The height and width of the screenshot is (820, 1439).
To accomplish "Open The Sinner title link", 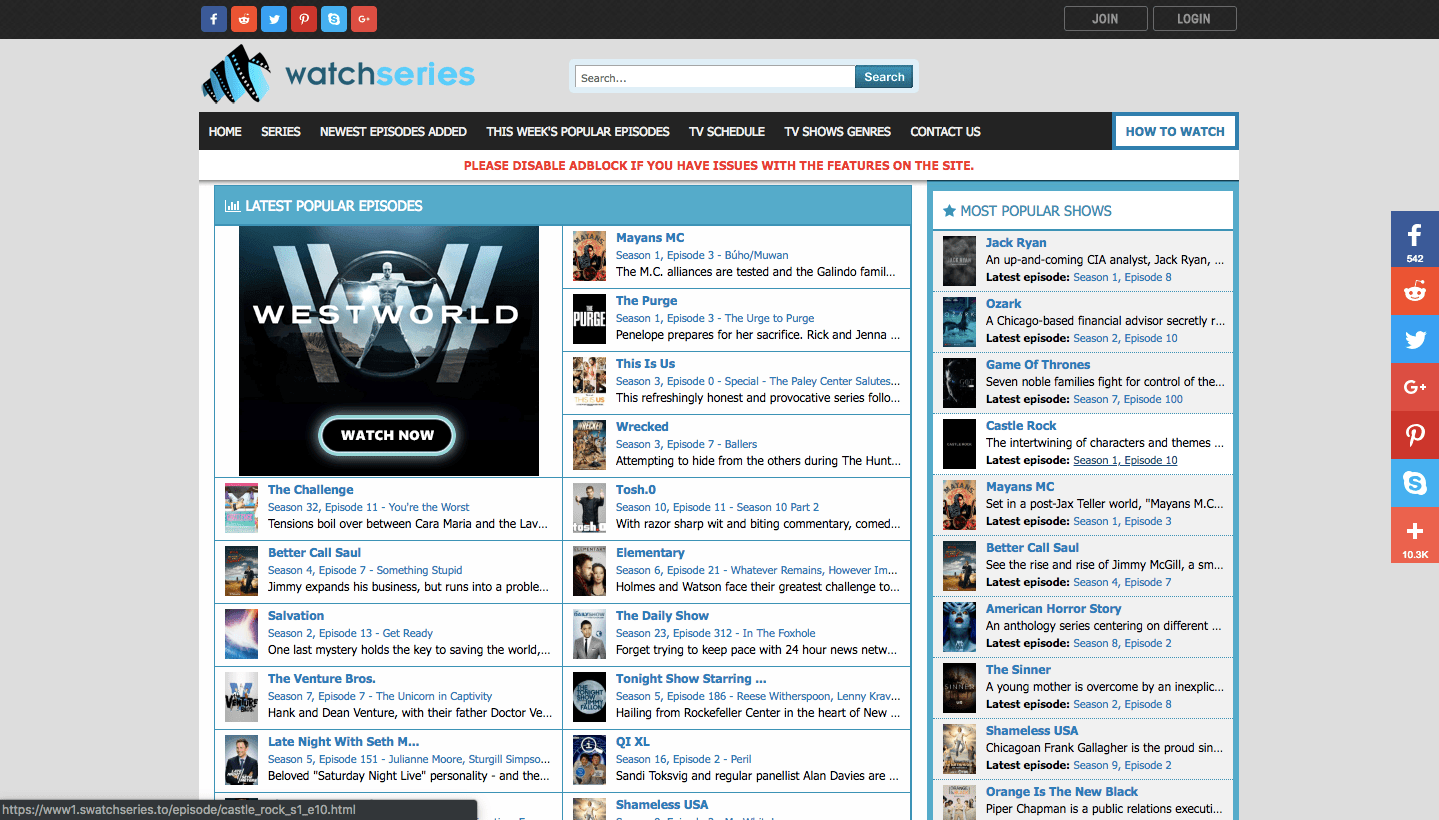I will click(x=1018, y=670).
